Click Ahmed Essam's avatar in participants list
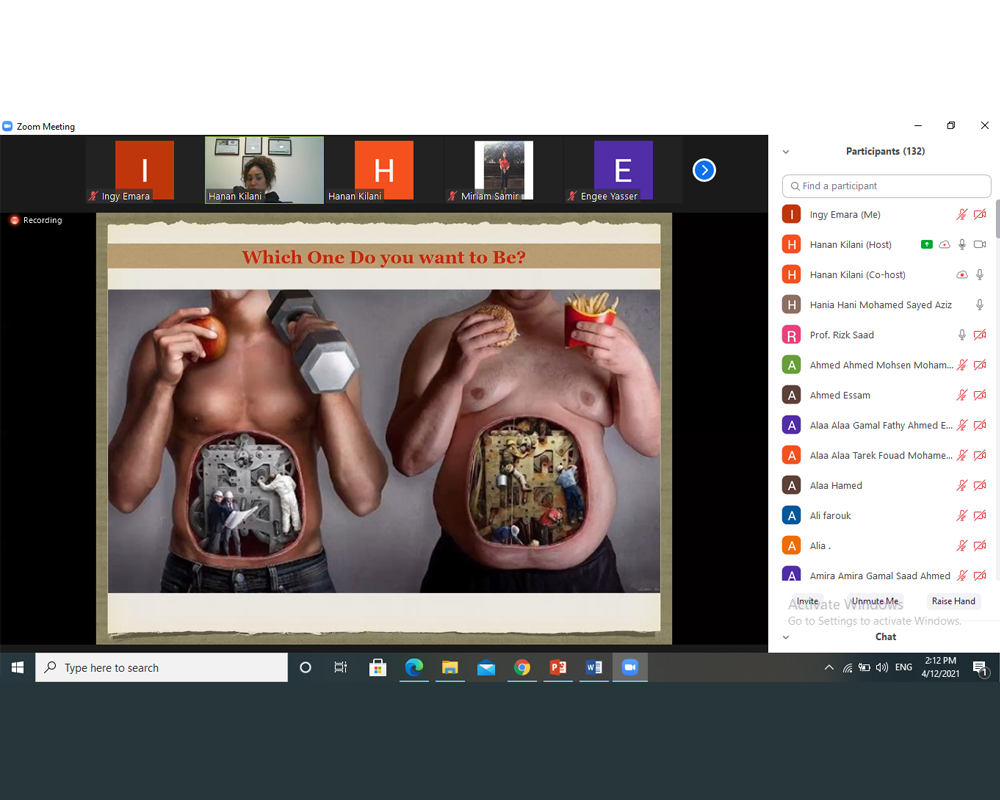The image size is (1000, 800). (792, 395)
